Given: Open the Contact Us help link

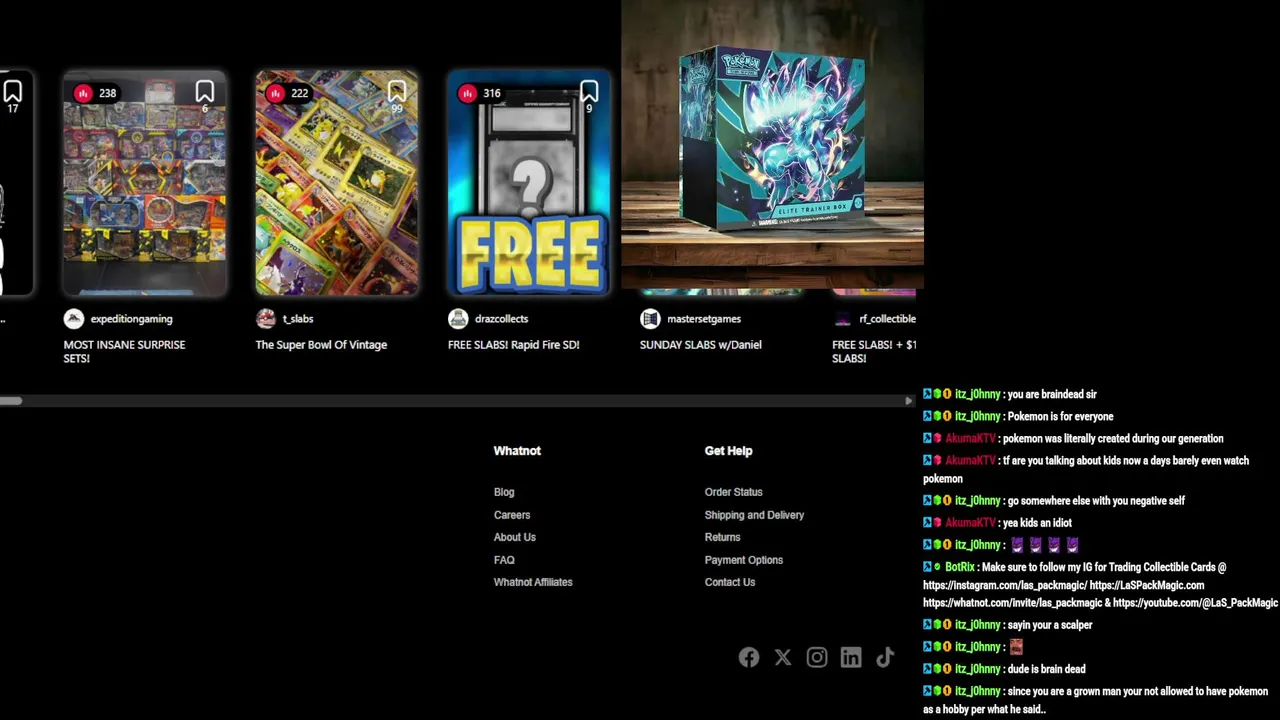Looking at the screenshot, I should coord(730,582).
